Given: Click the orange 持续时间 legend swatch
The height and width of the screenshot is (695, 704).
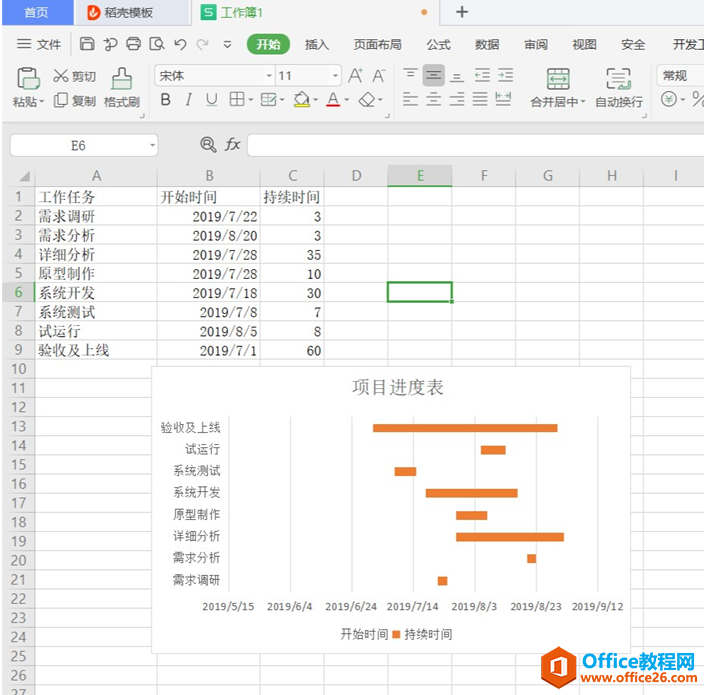Looking at the screenshot, I should coord(396,634).
